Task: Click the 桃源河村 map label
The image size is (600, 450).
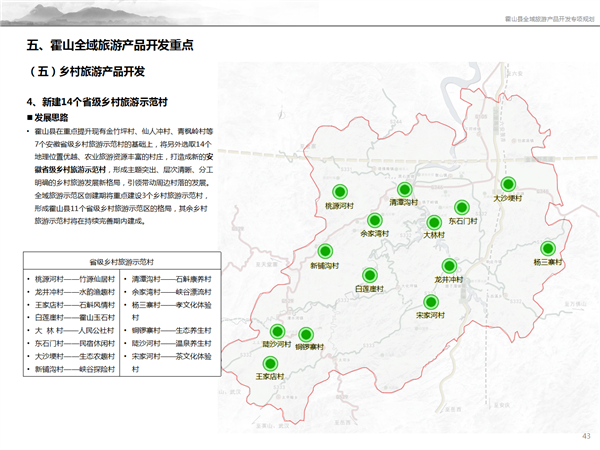Action: pyautogui.click(x=339, y=206)
